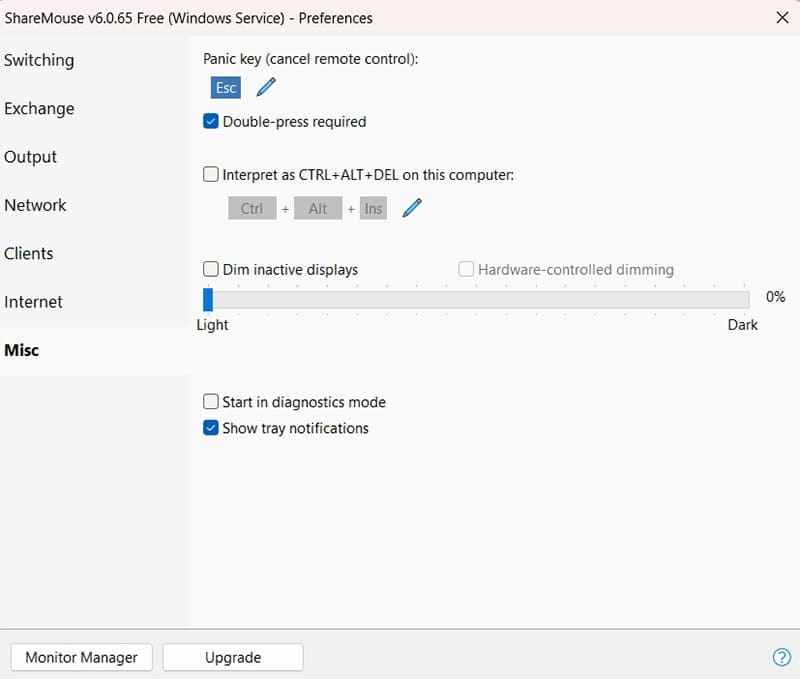Select the Output tab
Screen dimensions: 800x679
[x=31, y=157]
